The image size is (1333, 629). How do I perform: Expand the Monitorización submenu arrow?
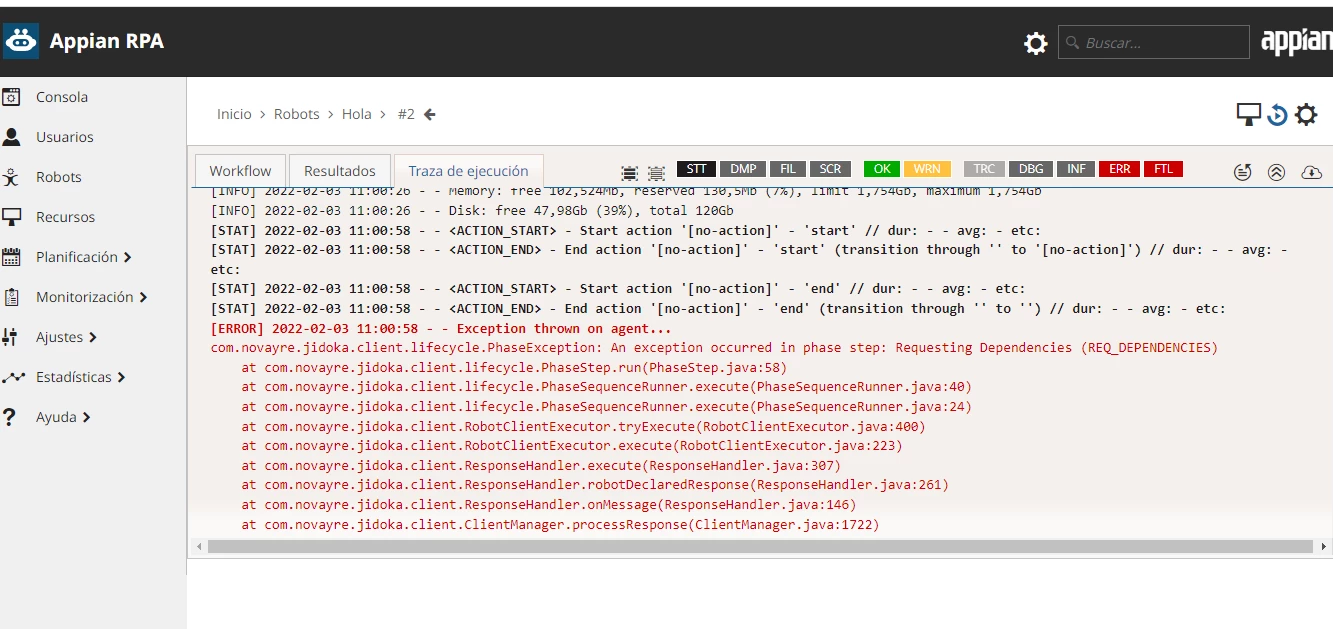(x=143, y=297)
